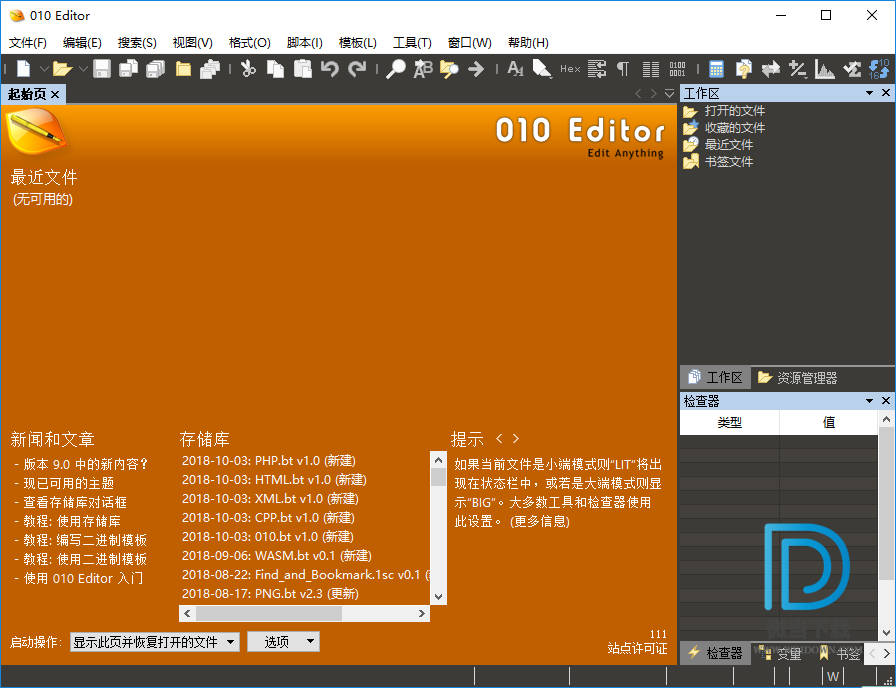
Task: Show more inspector tabs with right arrow
Action: click(887, 653)
